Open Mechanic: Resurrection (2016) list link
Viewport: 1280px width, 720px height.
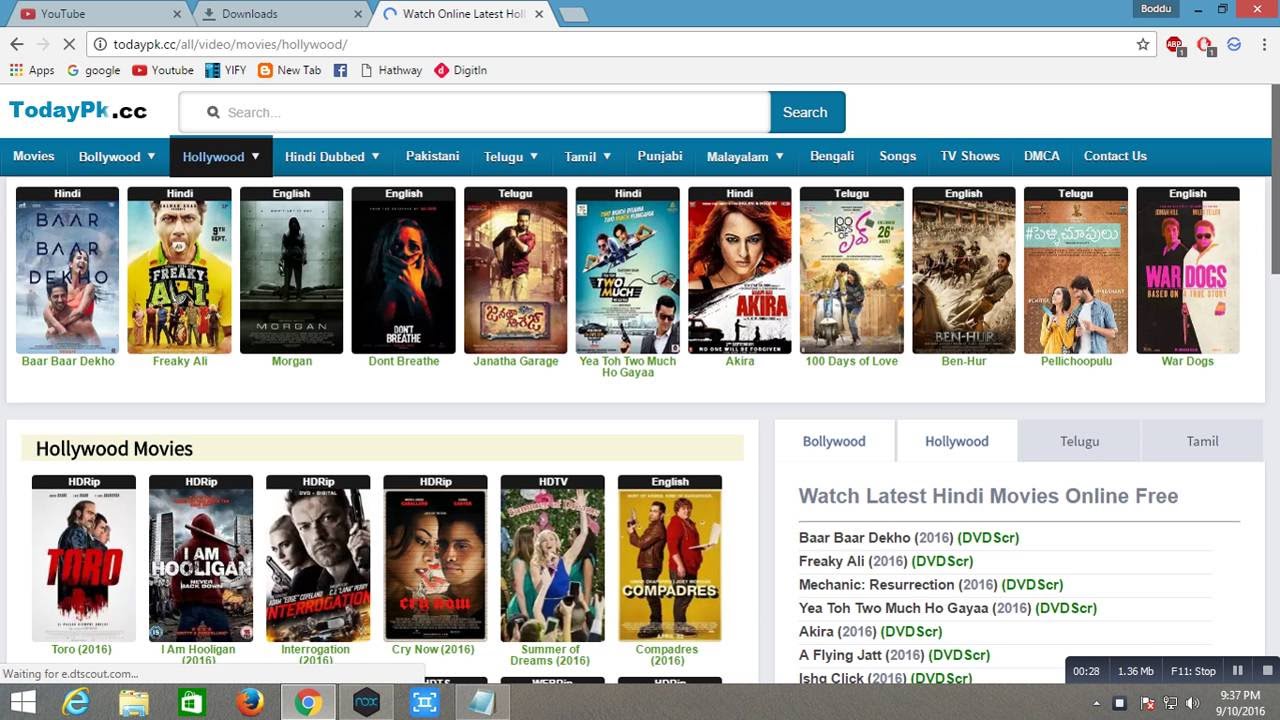pyautogui.click(x=931, y=585)
